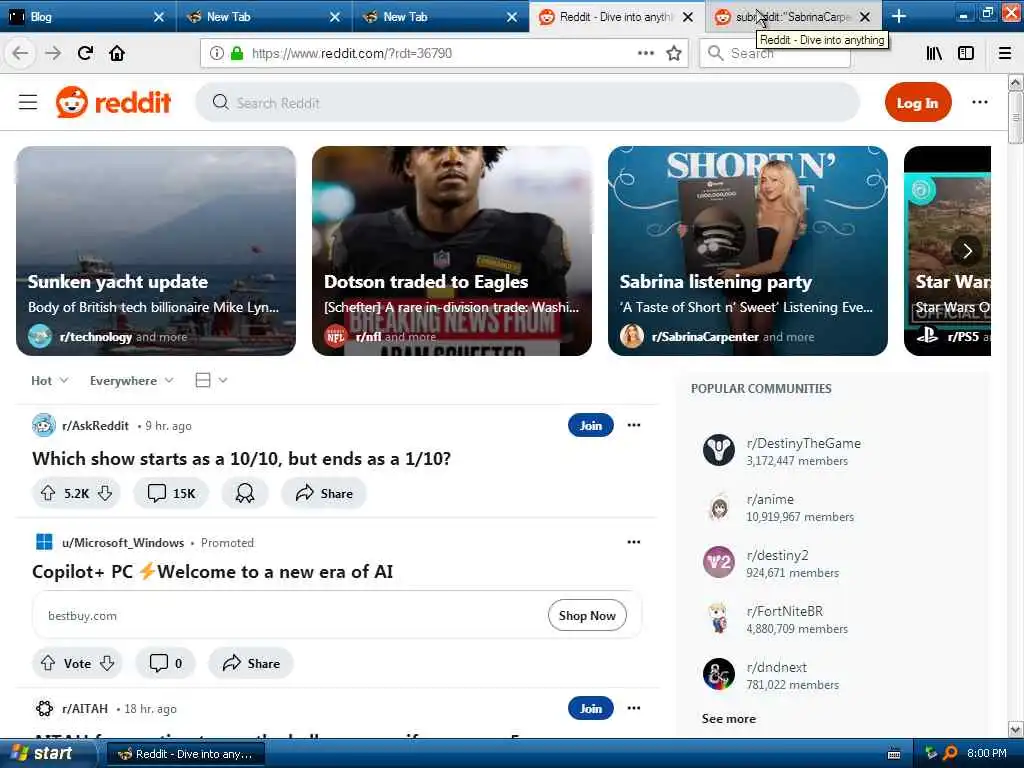Switch to the Blog tab
Viewport: 1024px width, 768px height.
(x=88, y=16)
